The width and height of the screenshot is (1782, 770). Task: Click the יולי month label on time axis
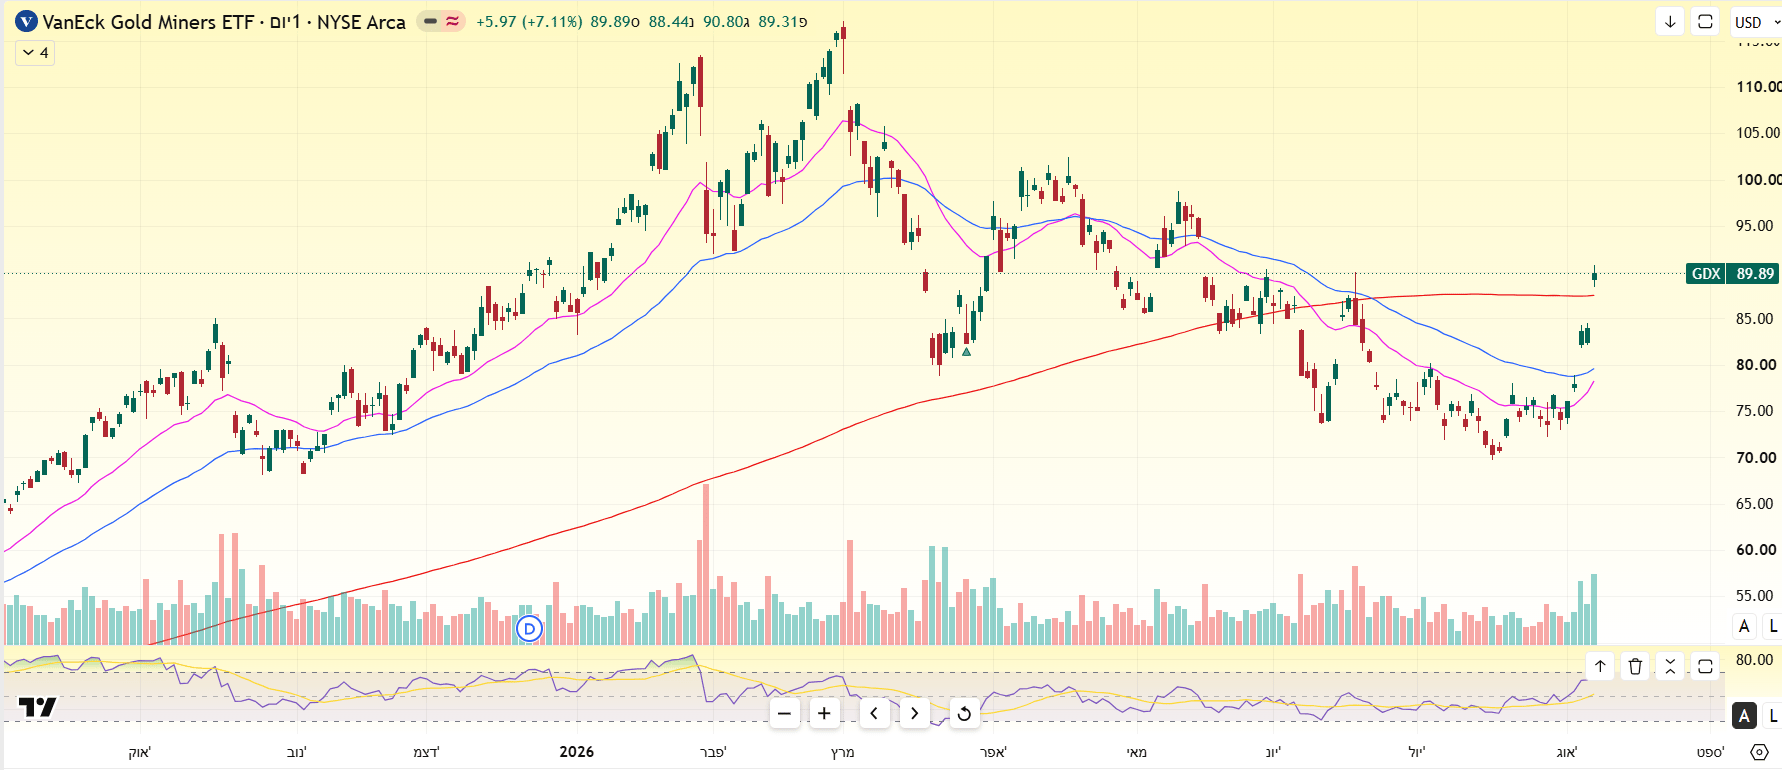point(1416,752)
